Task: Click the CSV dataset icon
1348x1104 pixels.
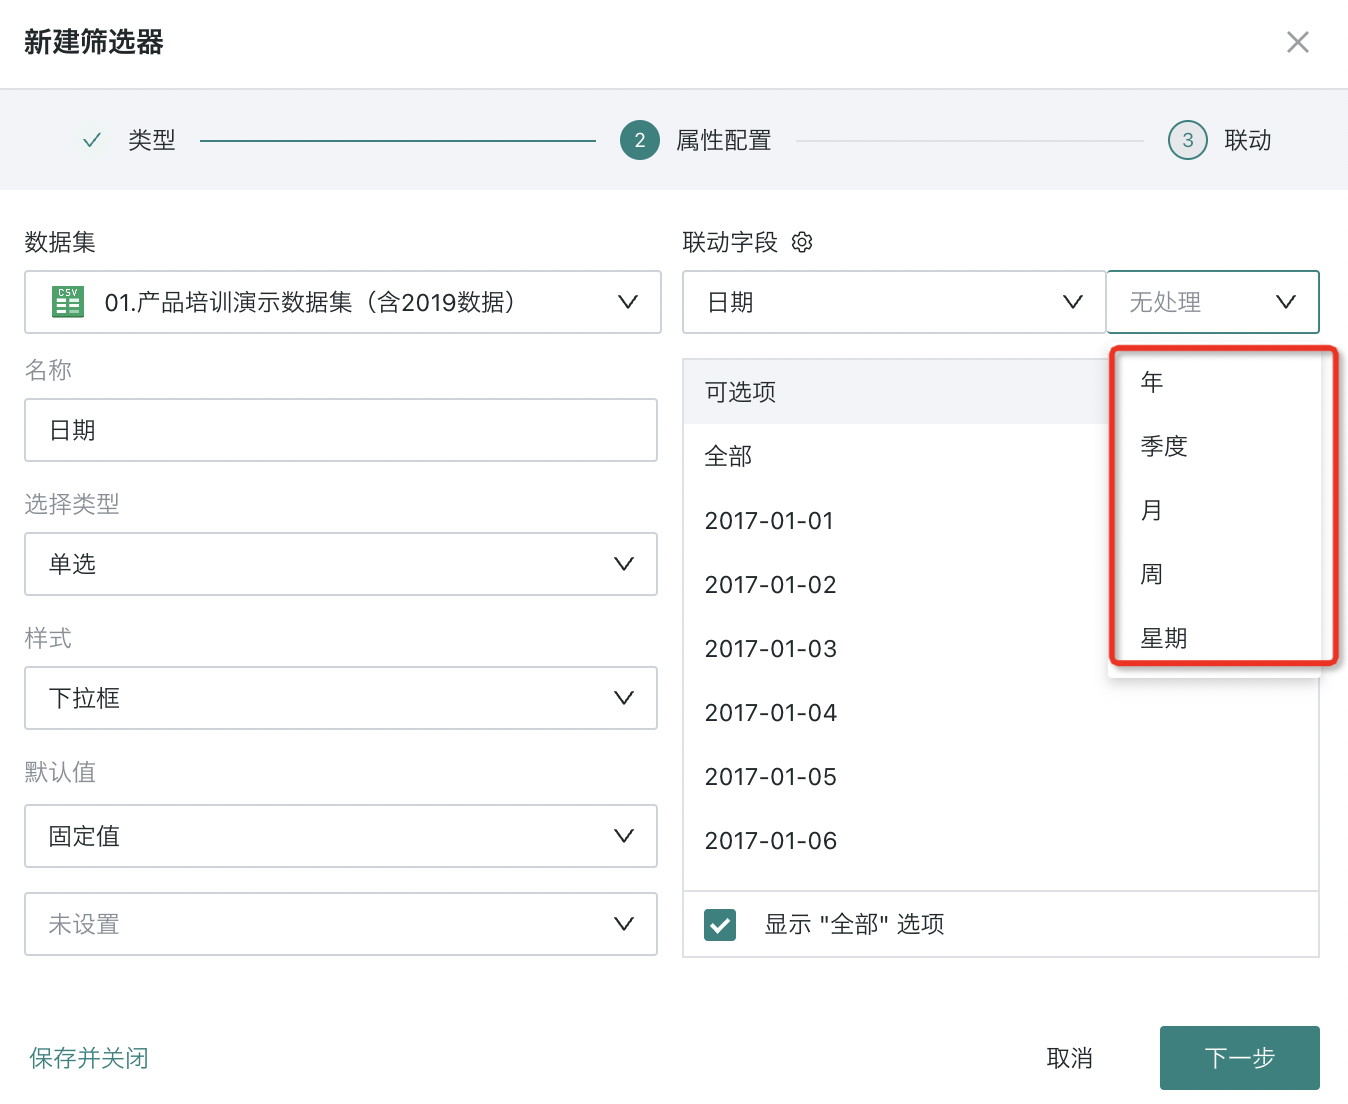Action: (x=68, y=301)
